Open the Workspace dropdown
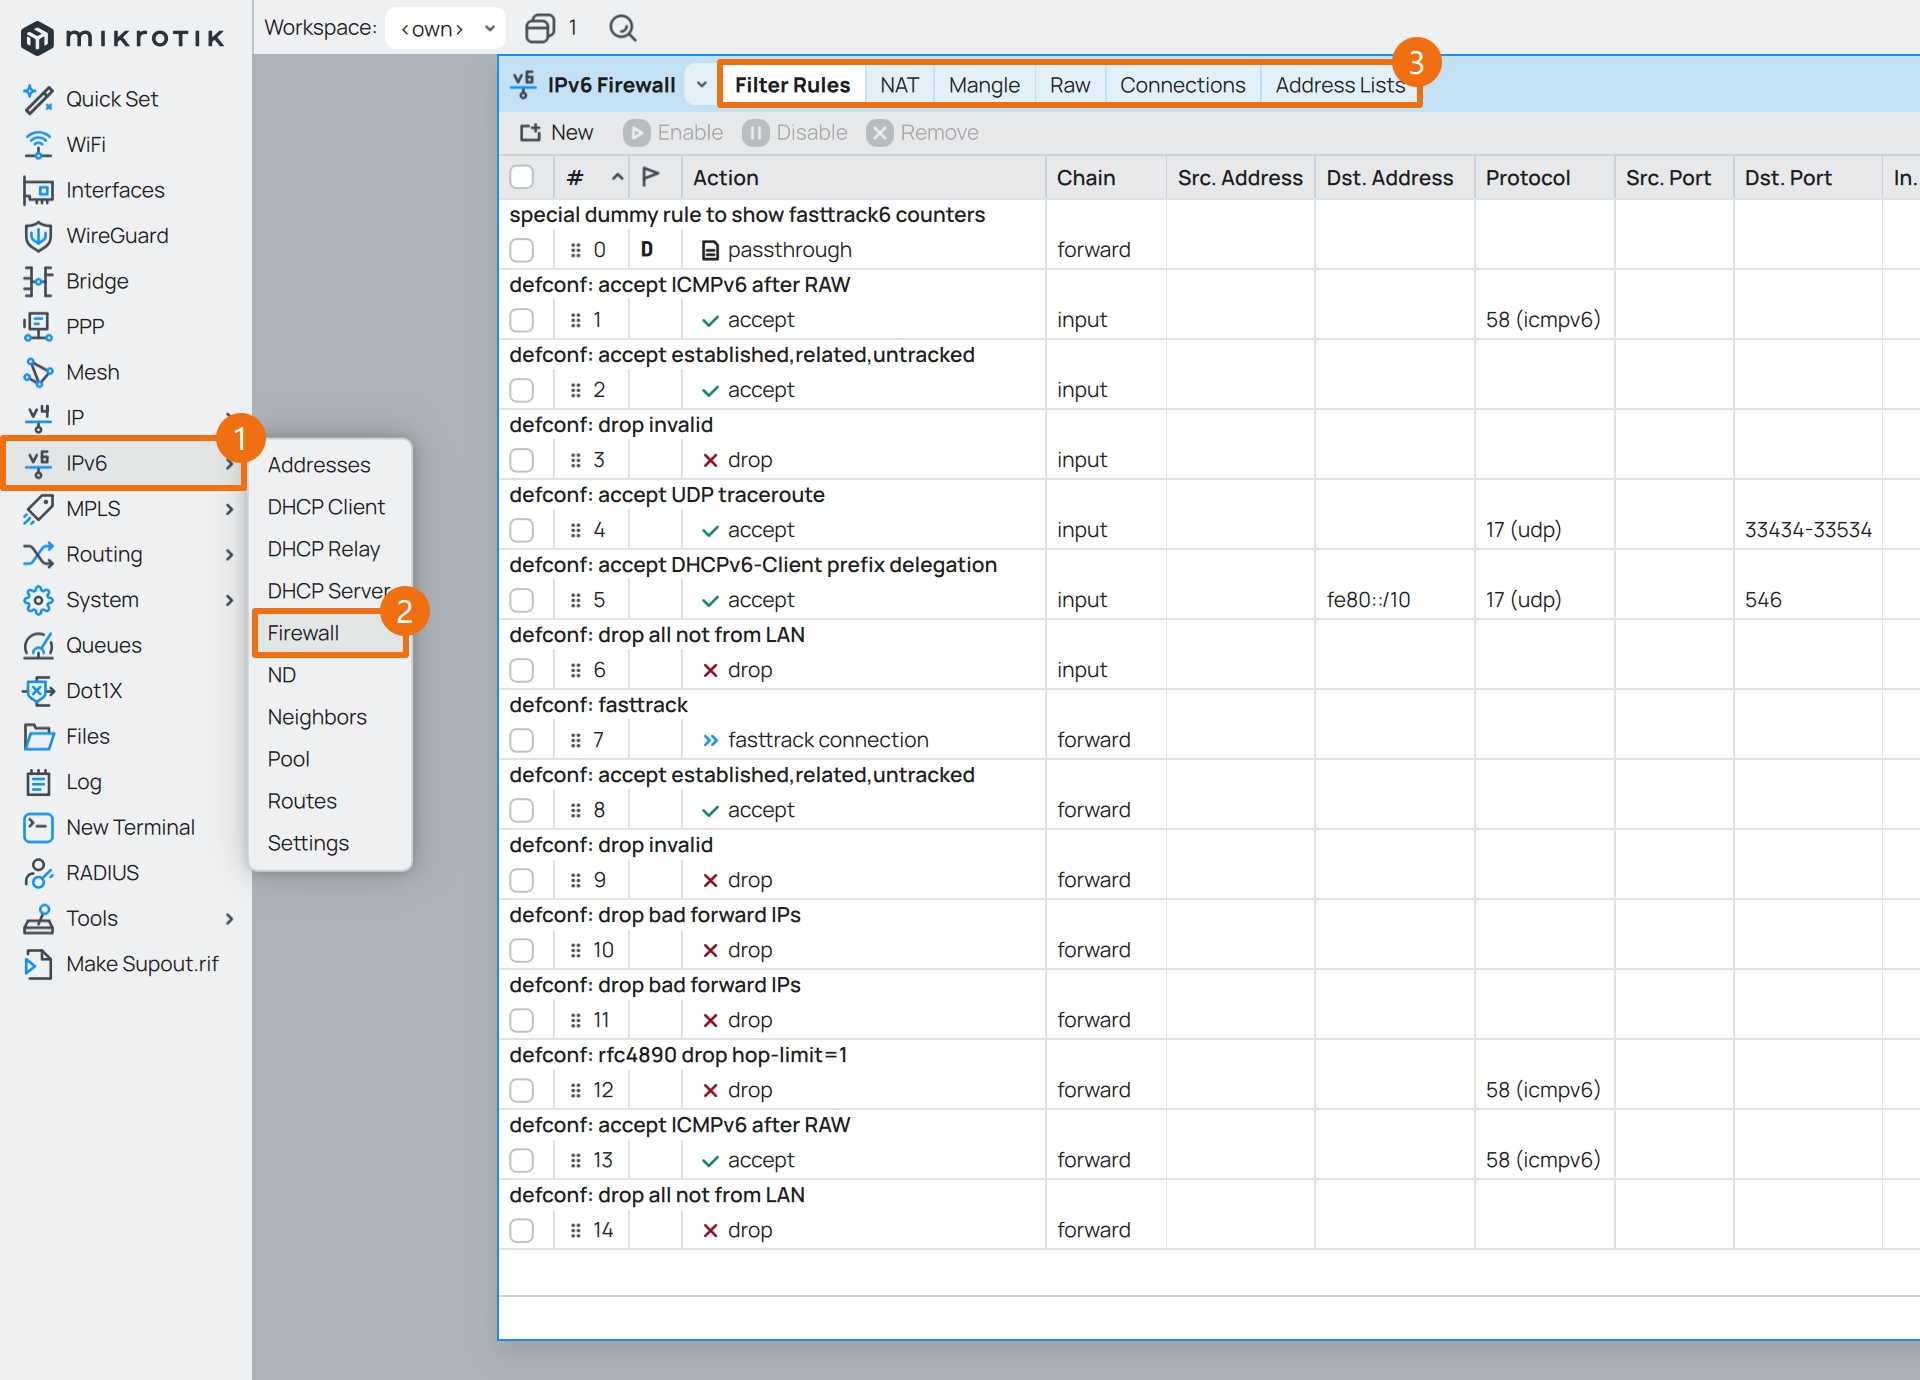Viewport: 1920px width, 1380px height. pyautogui.click(x=446, y=28)
